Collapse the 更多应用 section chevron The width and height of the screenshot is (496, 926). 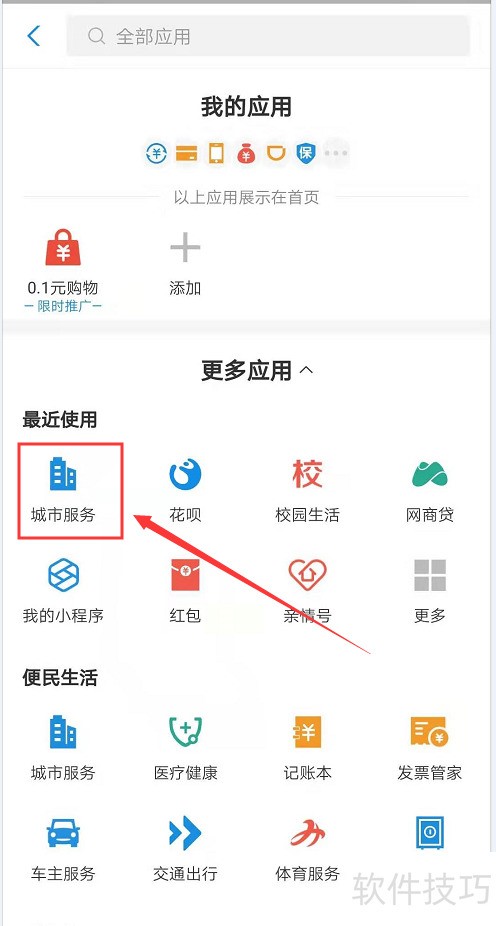pyautogui.click(x=306, y=370)
